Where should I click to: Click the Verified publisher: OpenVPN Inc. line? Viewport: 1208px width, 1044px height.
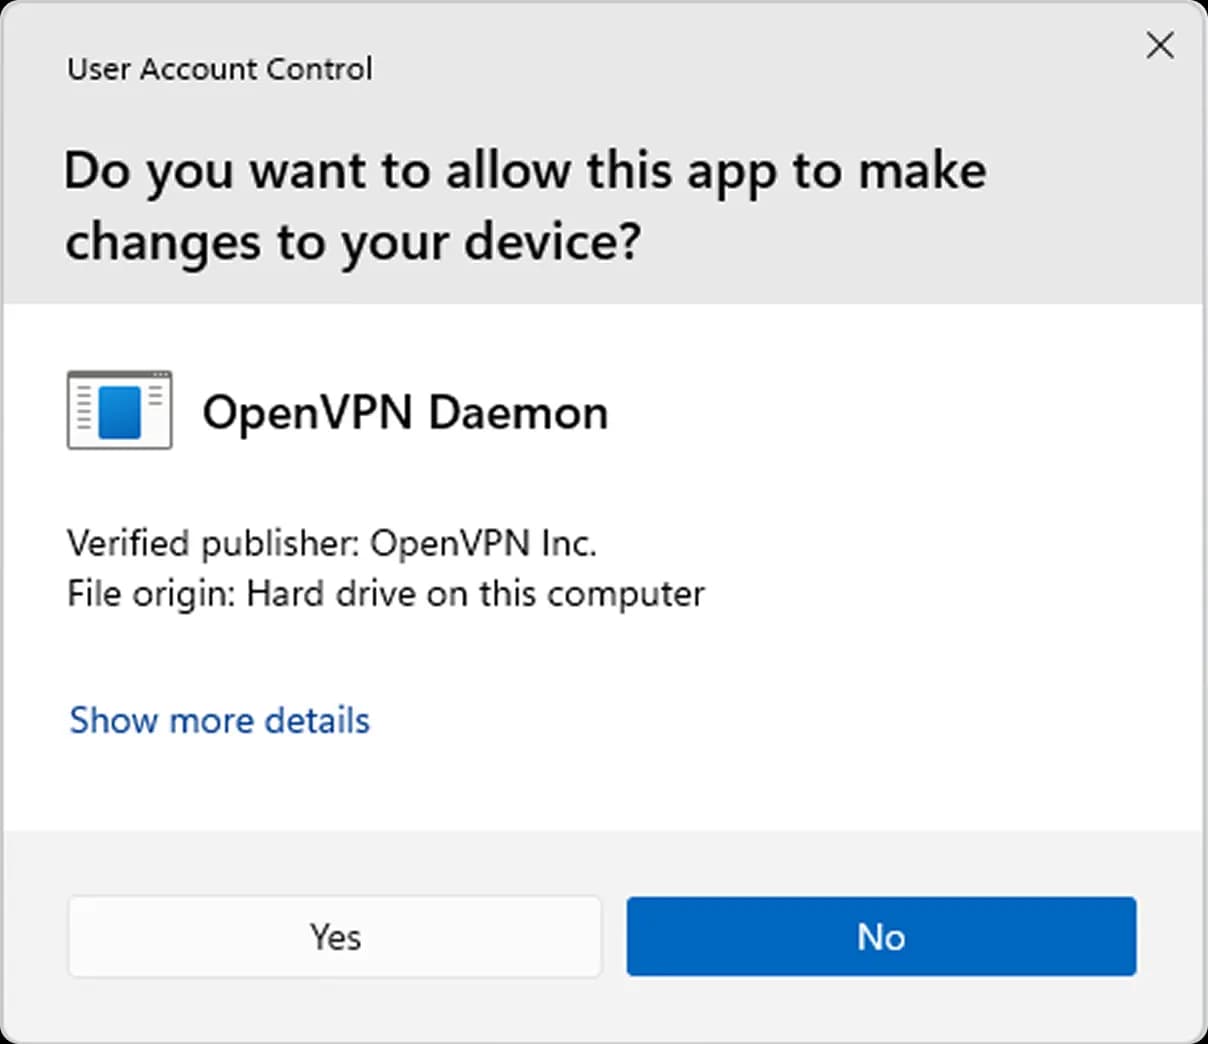pyautogui.click(x=332, y=543)
